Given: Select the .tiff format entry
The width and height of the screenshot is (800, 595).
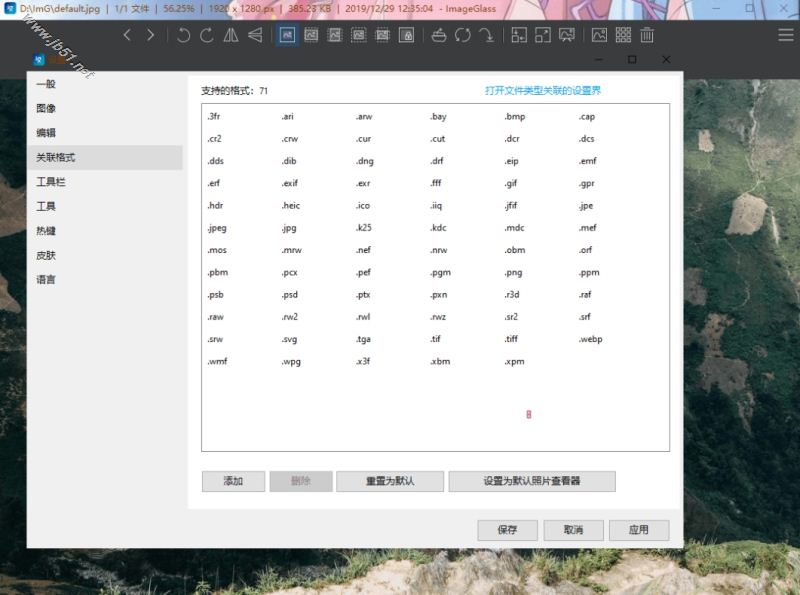Looking at the screenshot, I should tap(511, 339).
